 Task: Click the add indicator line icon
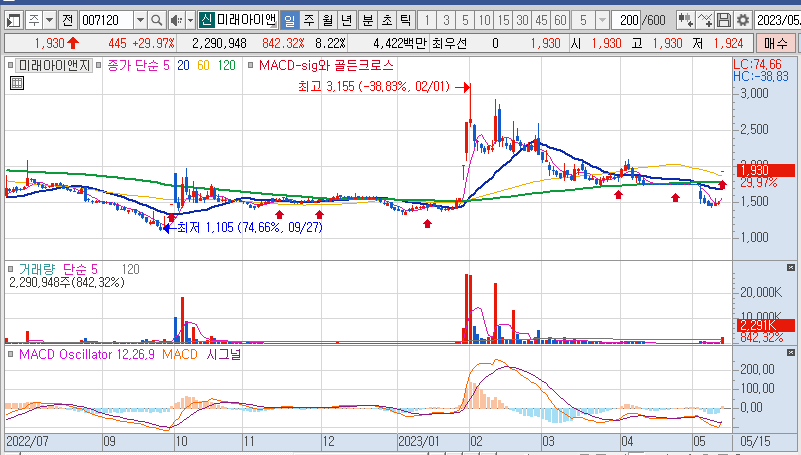705,20
